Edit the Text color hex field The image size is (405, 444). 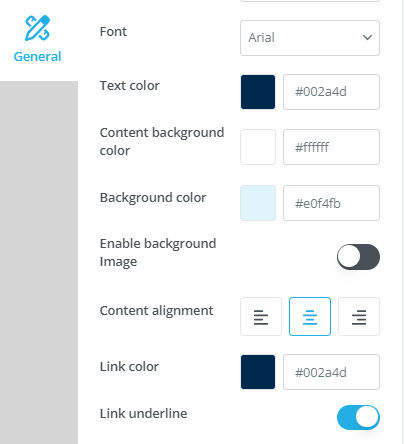(331, 92)
